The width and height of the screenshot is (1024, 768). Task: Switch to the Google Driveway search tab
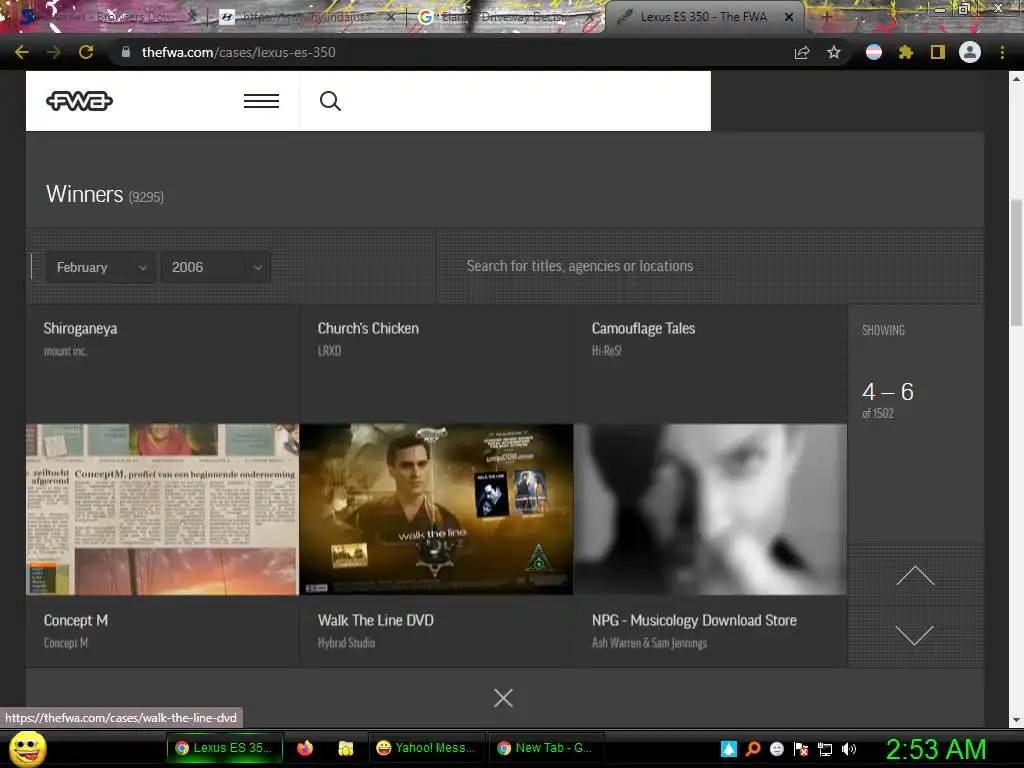(x=506, y=18)
